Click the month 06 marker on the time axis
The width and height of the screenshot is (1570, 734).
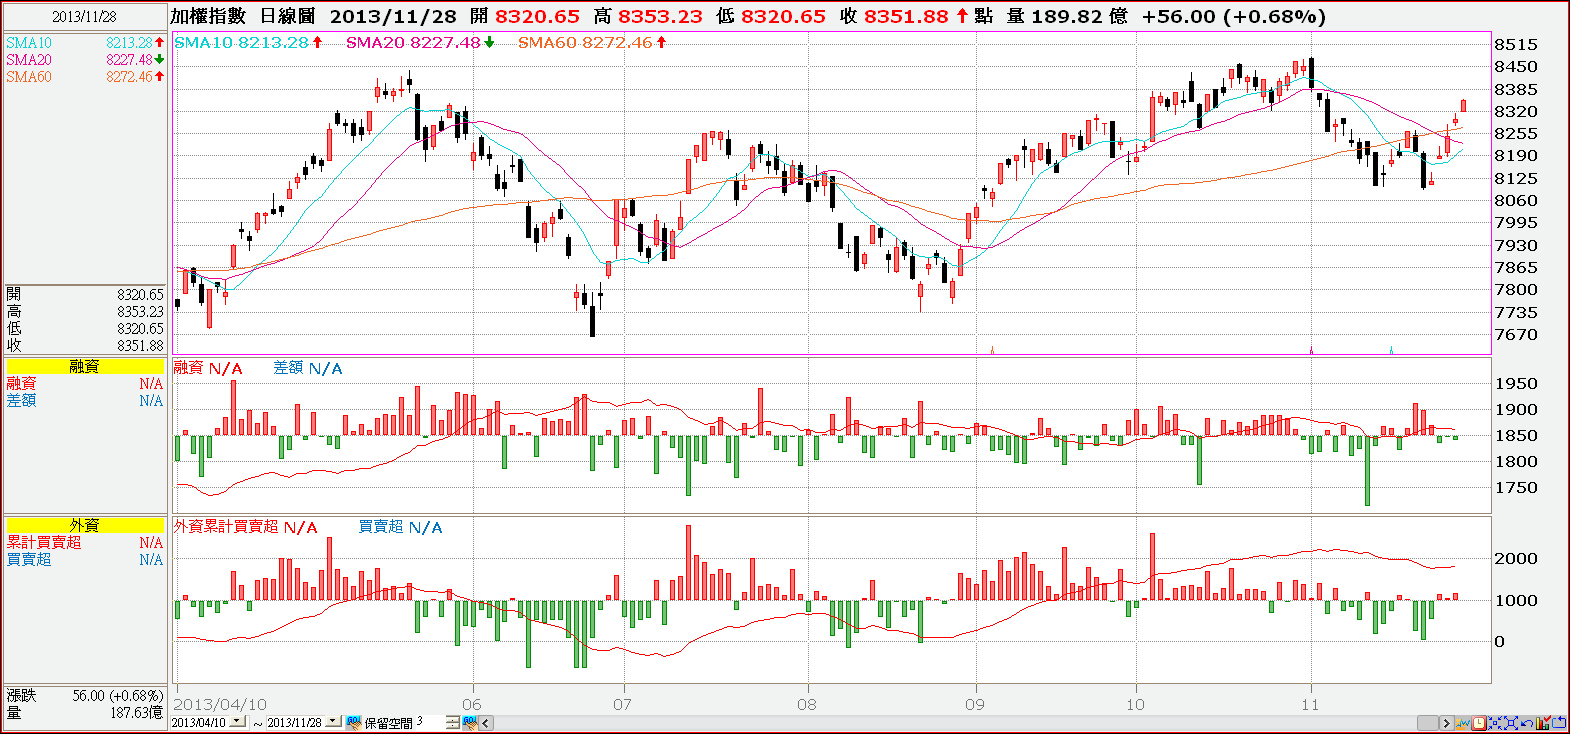coord(472,704)
